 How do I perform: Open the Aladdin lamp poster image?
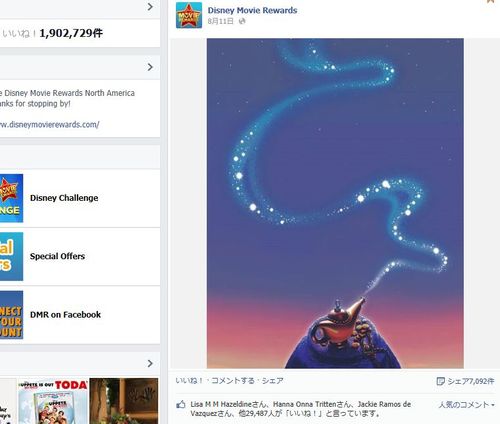point(335,203)
